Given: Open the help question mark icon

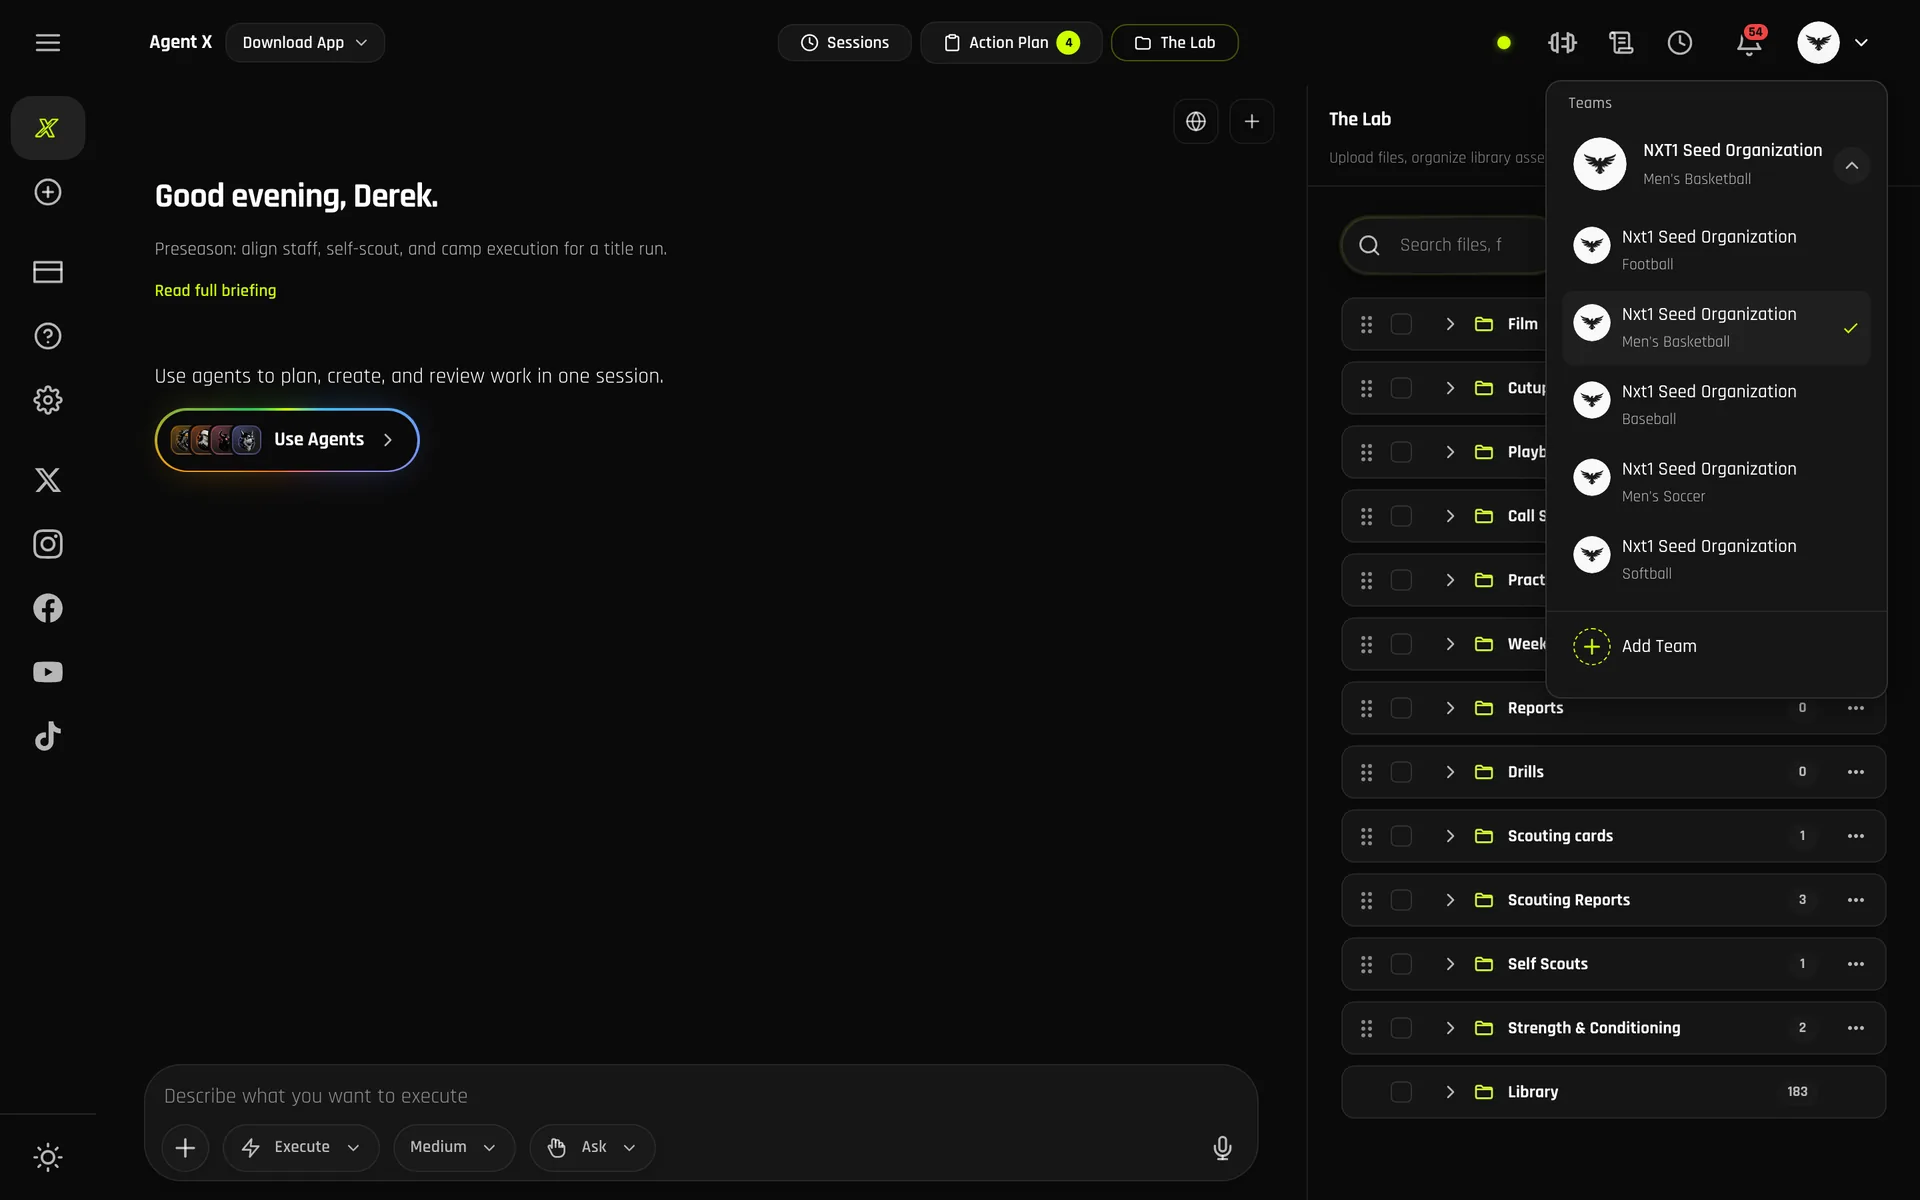Looking at the screenshot, I should 48,336.
